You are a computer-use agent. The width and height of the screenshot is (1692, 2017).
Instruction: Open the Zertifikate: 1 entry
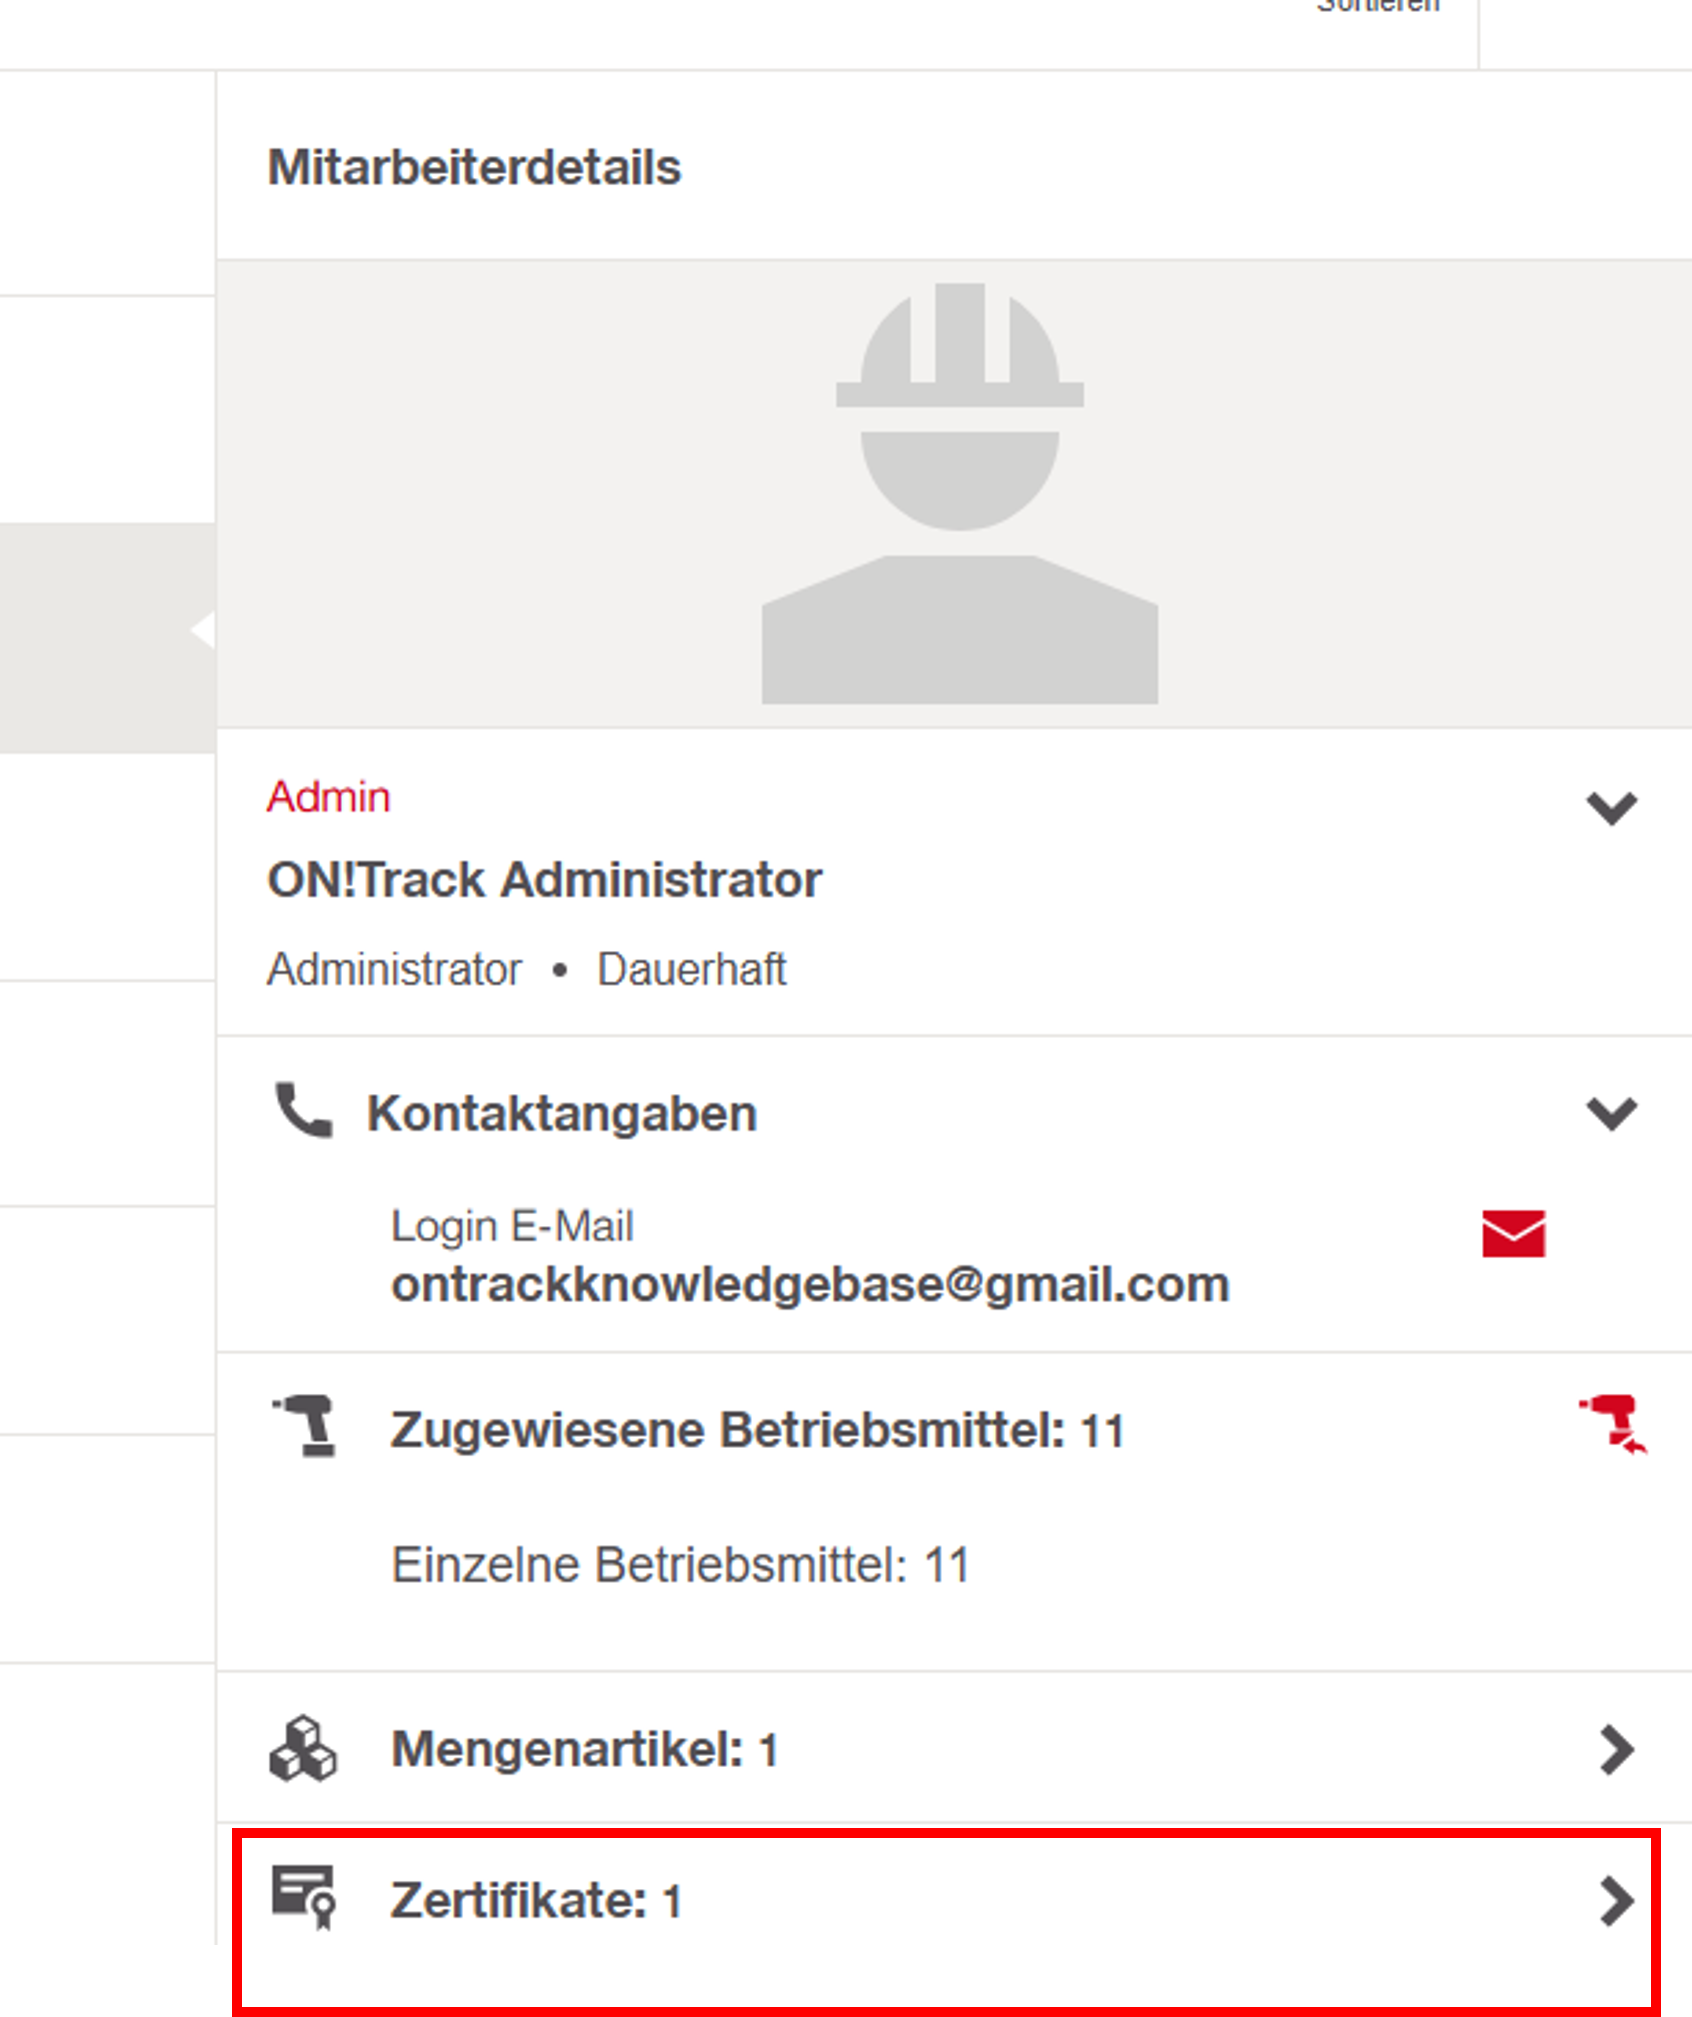pyautogui.click(x=536, y=1901)
